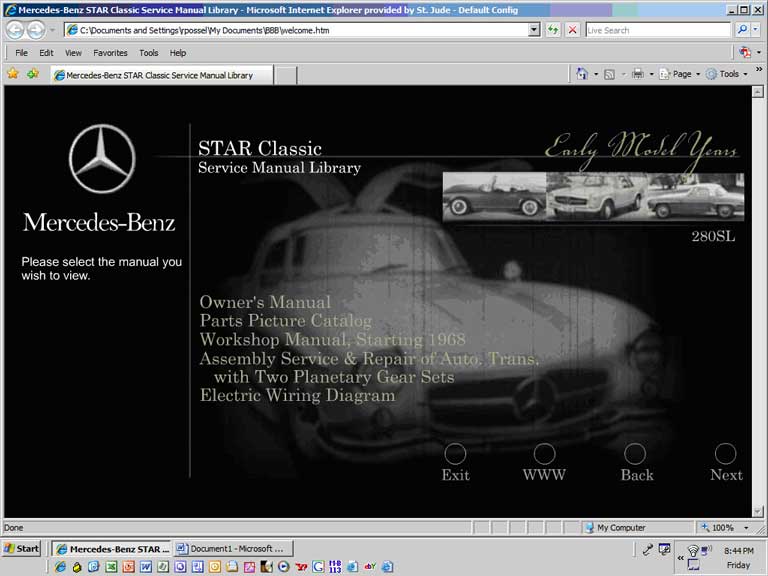This screenshot has width=768, height=576.
Task: Click the Yahoo icon in Quick Launch
Action: [x=301, y=567]
